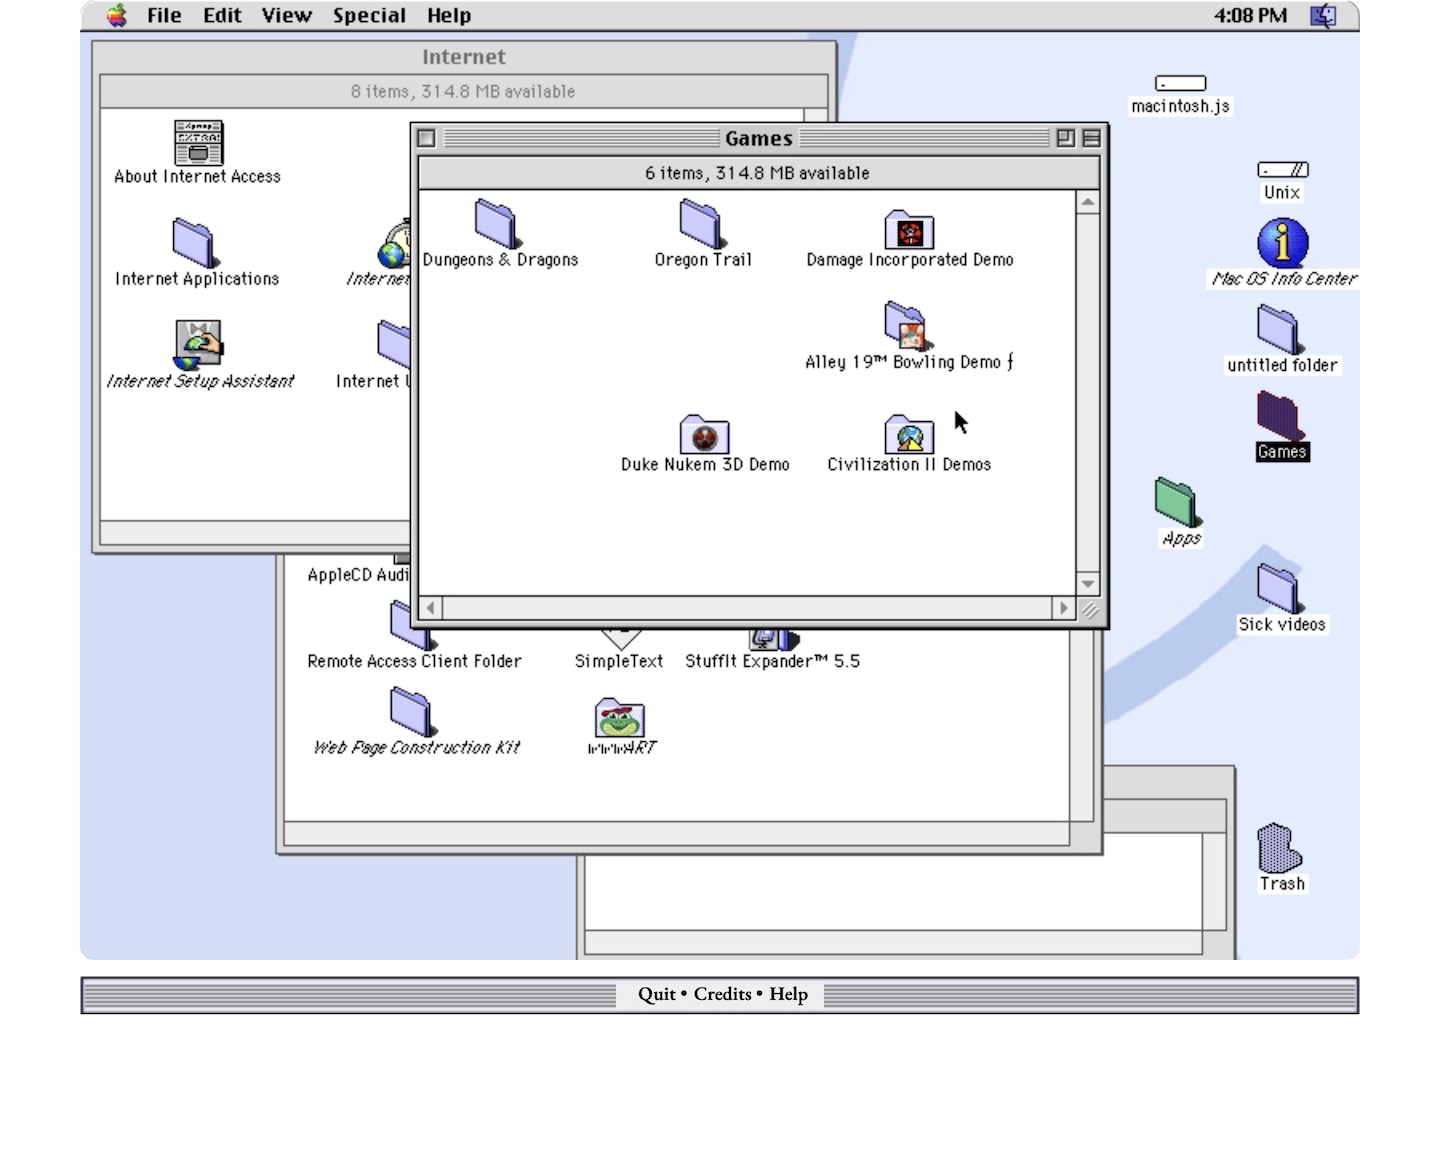Select the untitled folder on desktop
This screenshot has height=1168, width=1440.
point(1279,330)
